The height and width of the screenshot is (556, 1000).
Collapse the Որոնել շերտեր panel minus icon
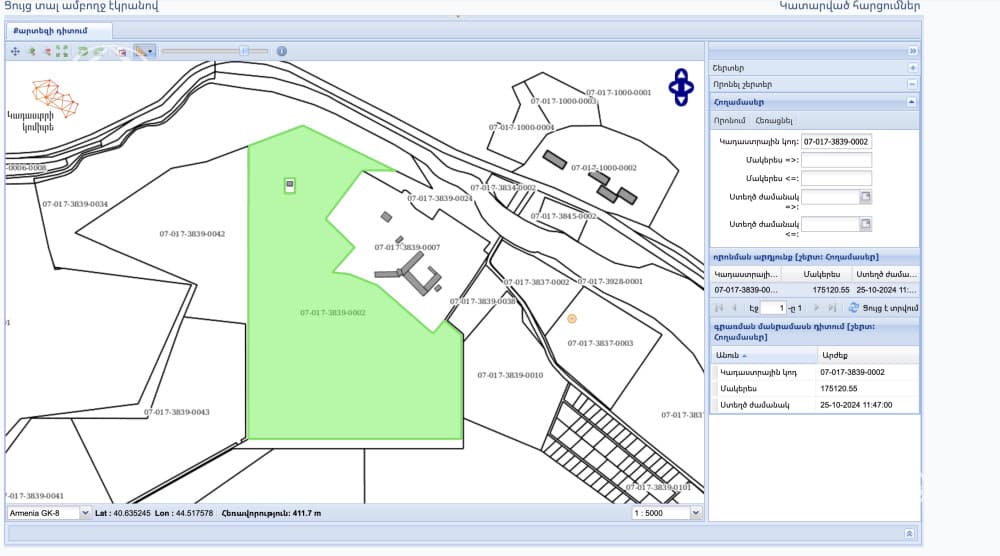(913, 84)
